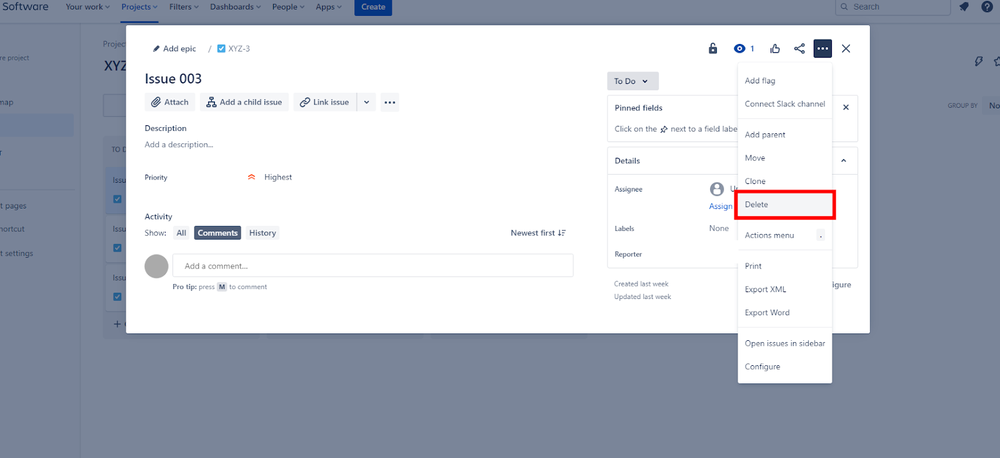Click the thumbs-up vote icon
Viewport: 1000px width, 458px height.
[x=775, y=48]
